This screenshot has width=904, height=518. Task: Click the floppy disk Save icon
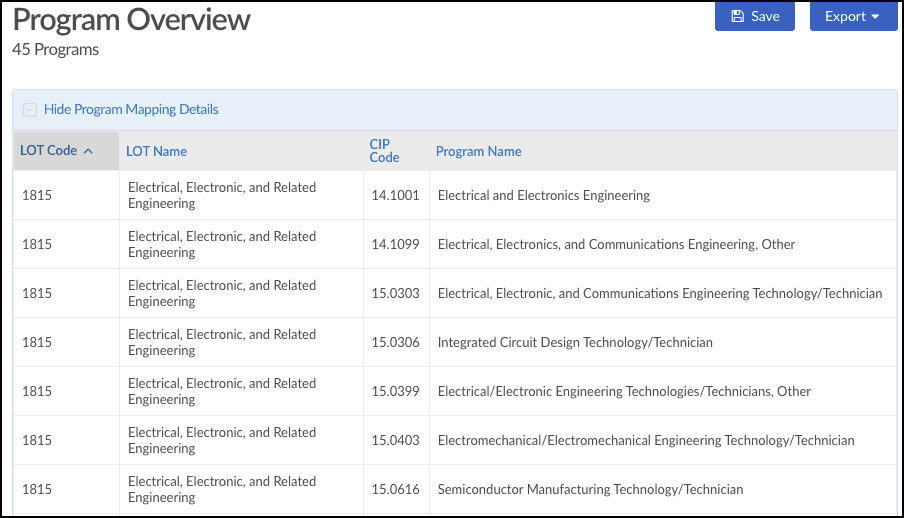tap(737, 16)
